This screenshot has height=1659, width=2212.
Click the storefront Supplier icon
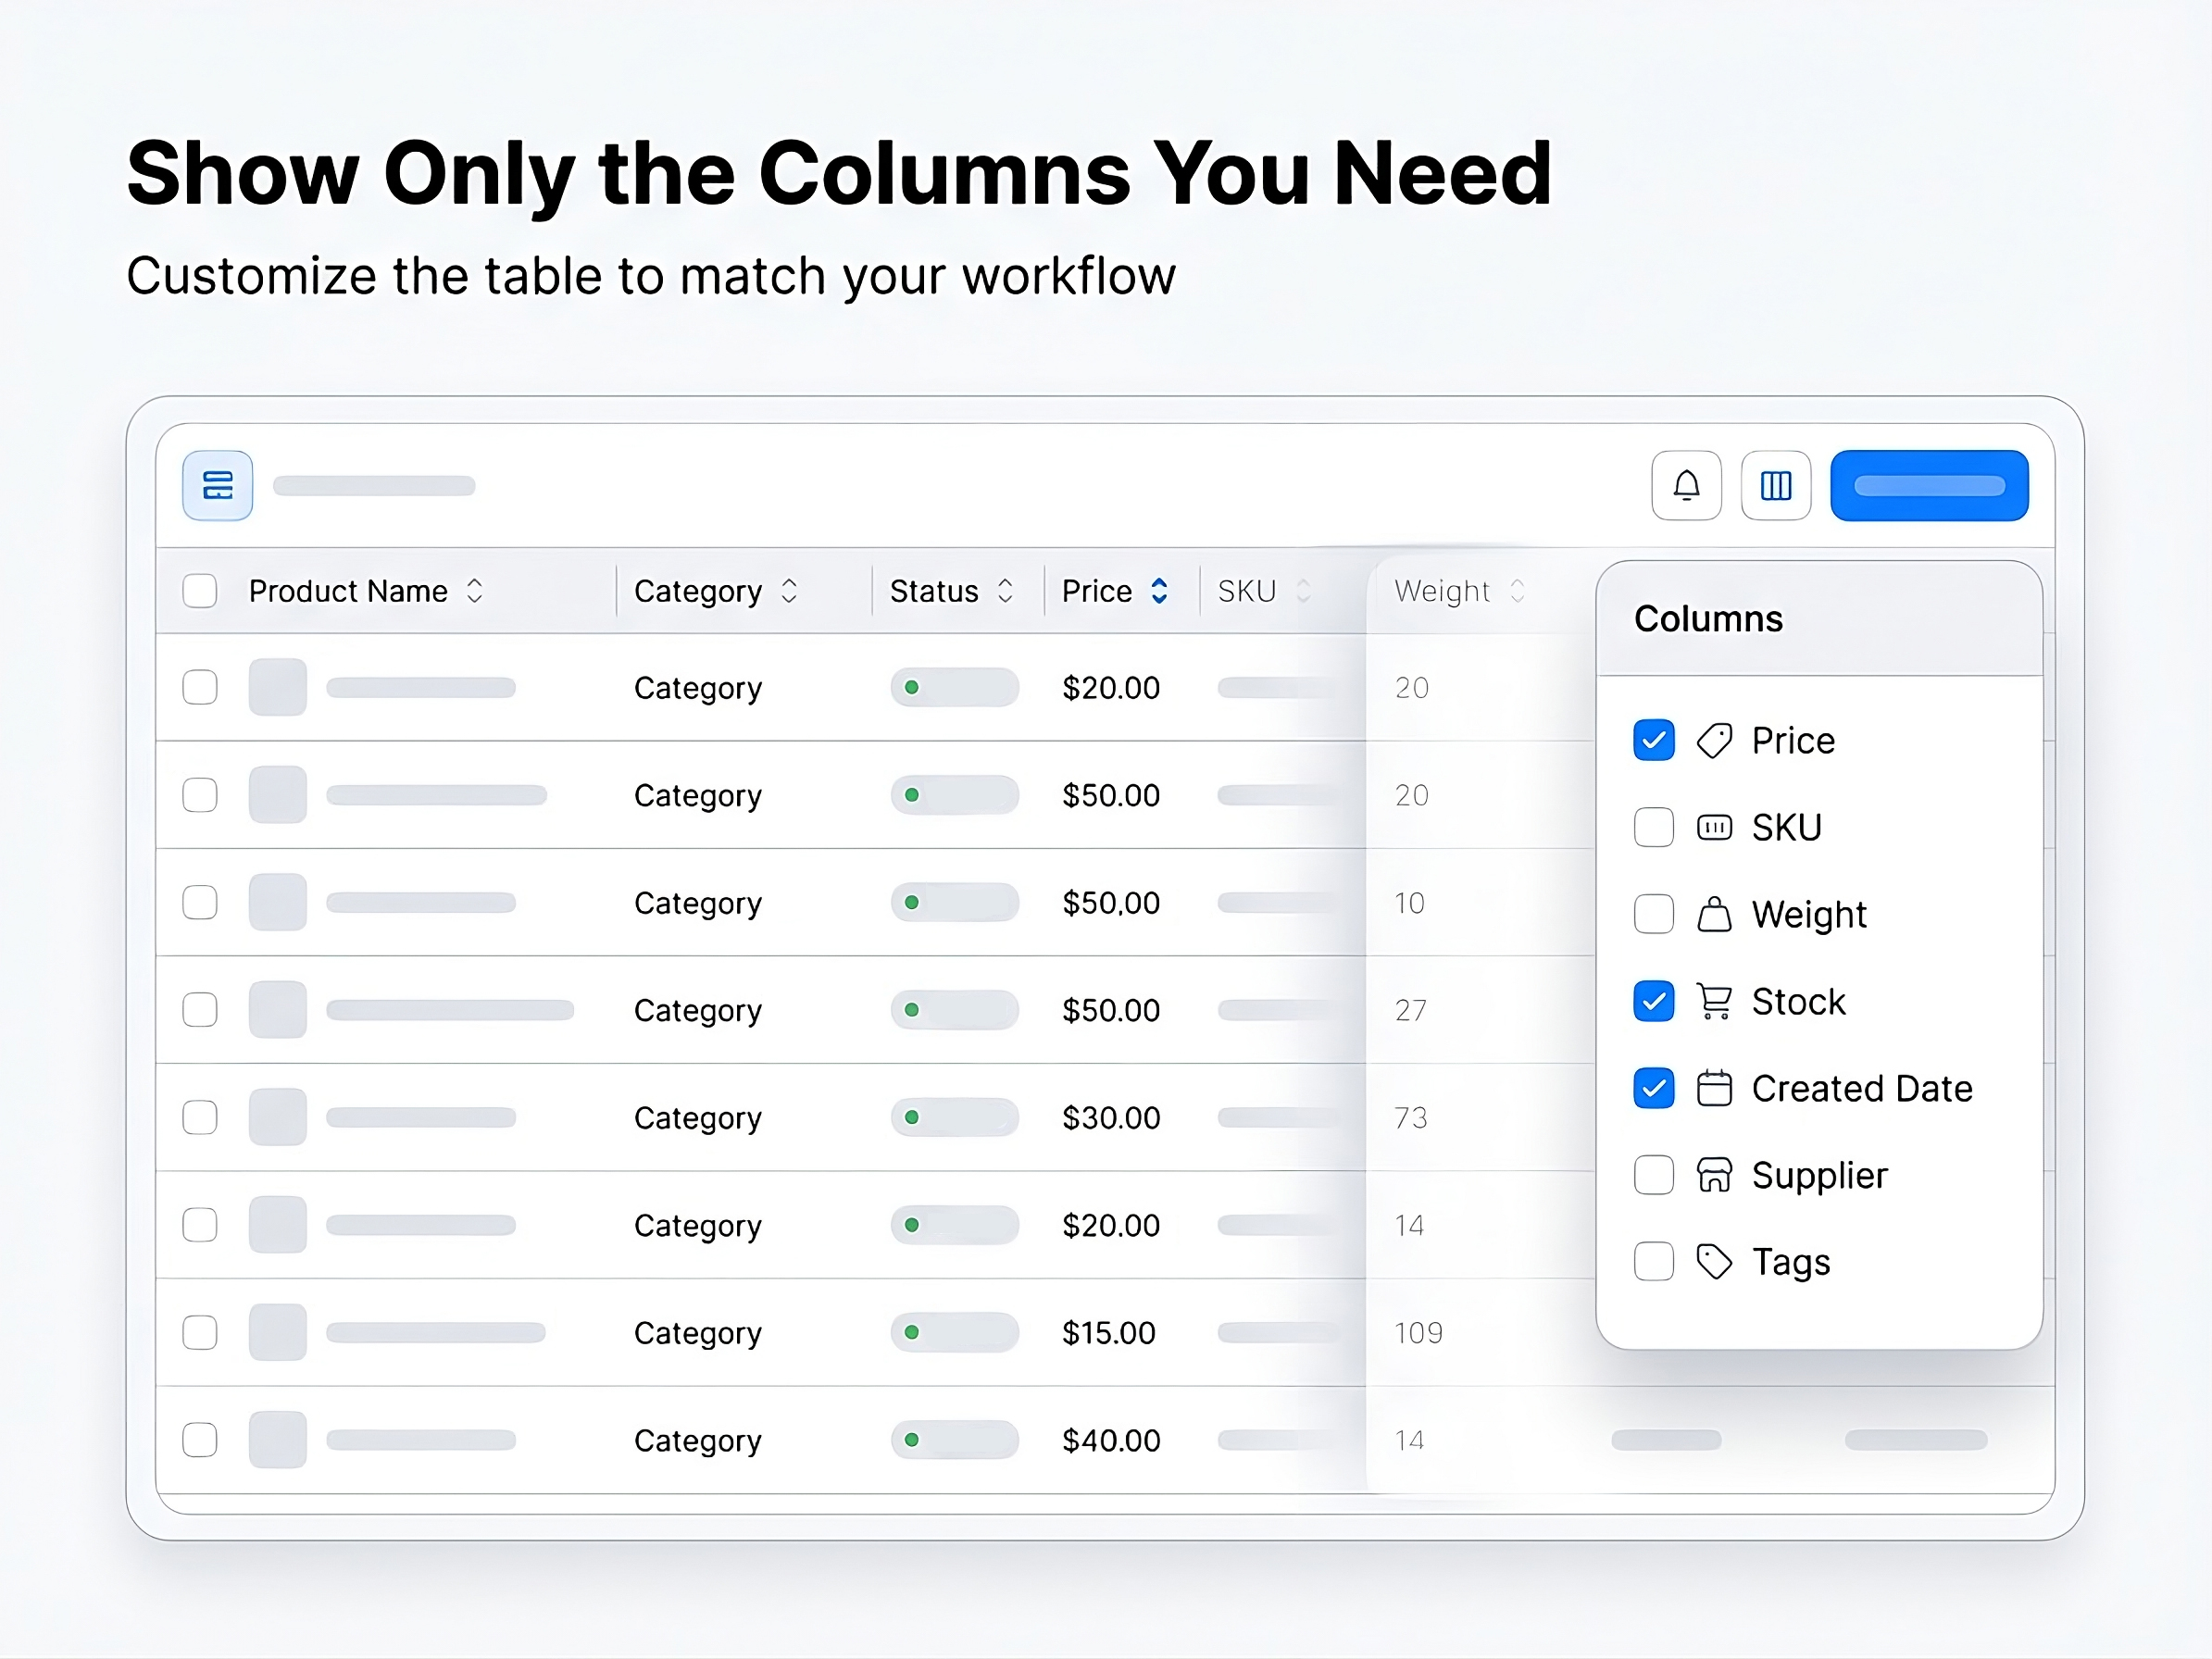click(x=1714, y=1175)
